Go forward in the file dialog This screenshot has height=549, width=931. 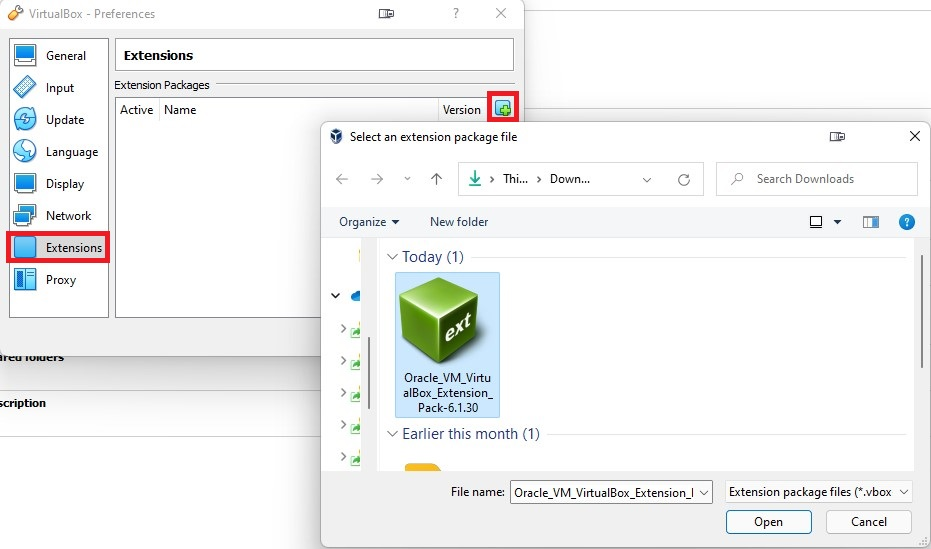(377, 179)
